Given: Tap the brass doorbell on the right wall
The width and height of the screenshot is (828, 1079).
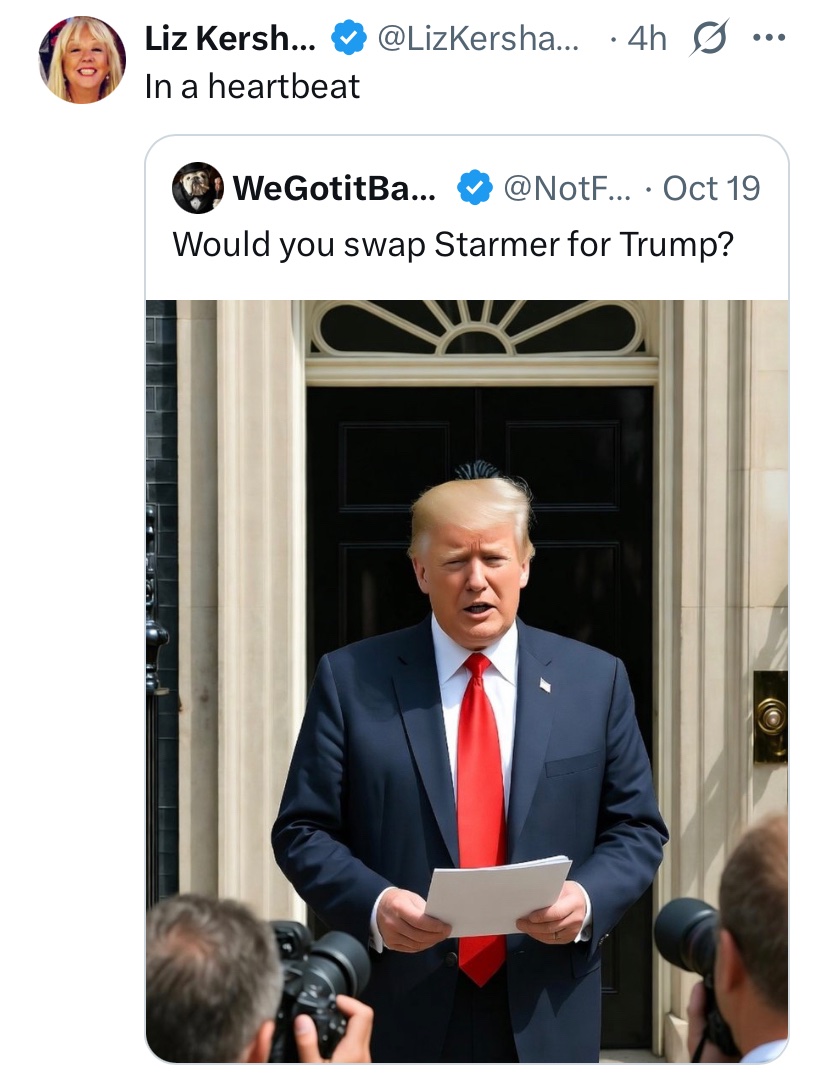Looking at the screenshot, I should (x=771, y=717).
